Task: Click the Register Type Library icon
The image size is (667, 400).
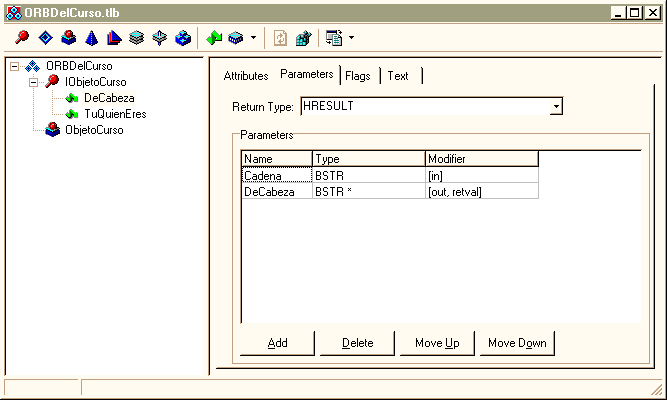Action: [303, 38]
